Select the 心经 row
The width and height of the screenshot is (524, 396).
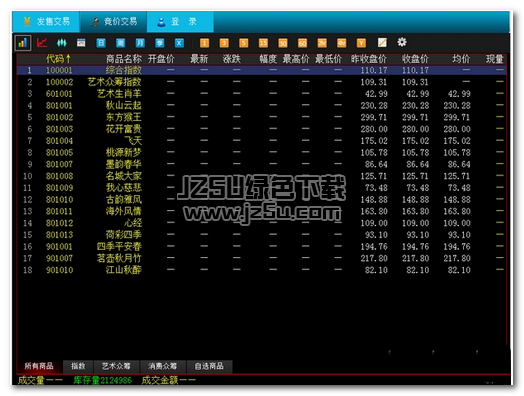pos(262,223)
